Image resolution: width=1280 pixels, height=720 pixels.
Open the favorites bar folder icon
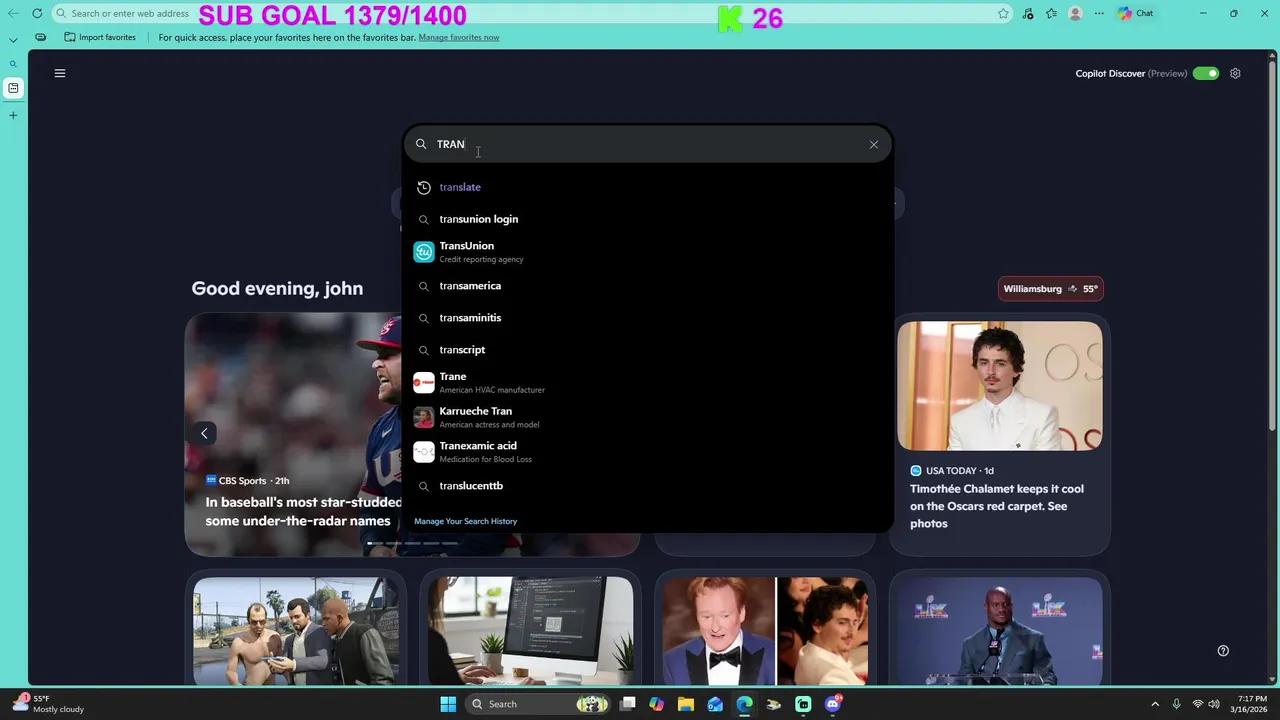click(x=40, y=37)
